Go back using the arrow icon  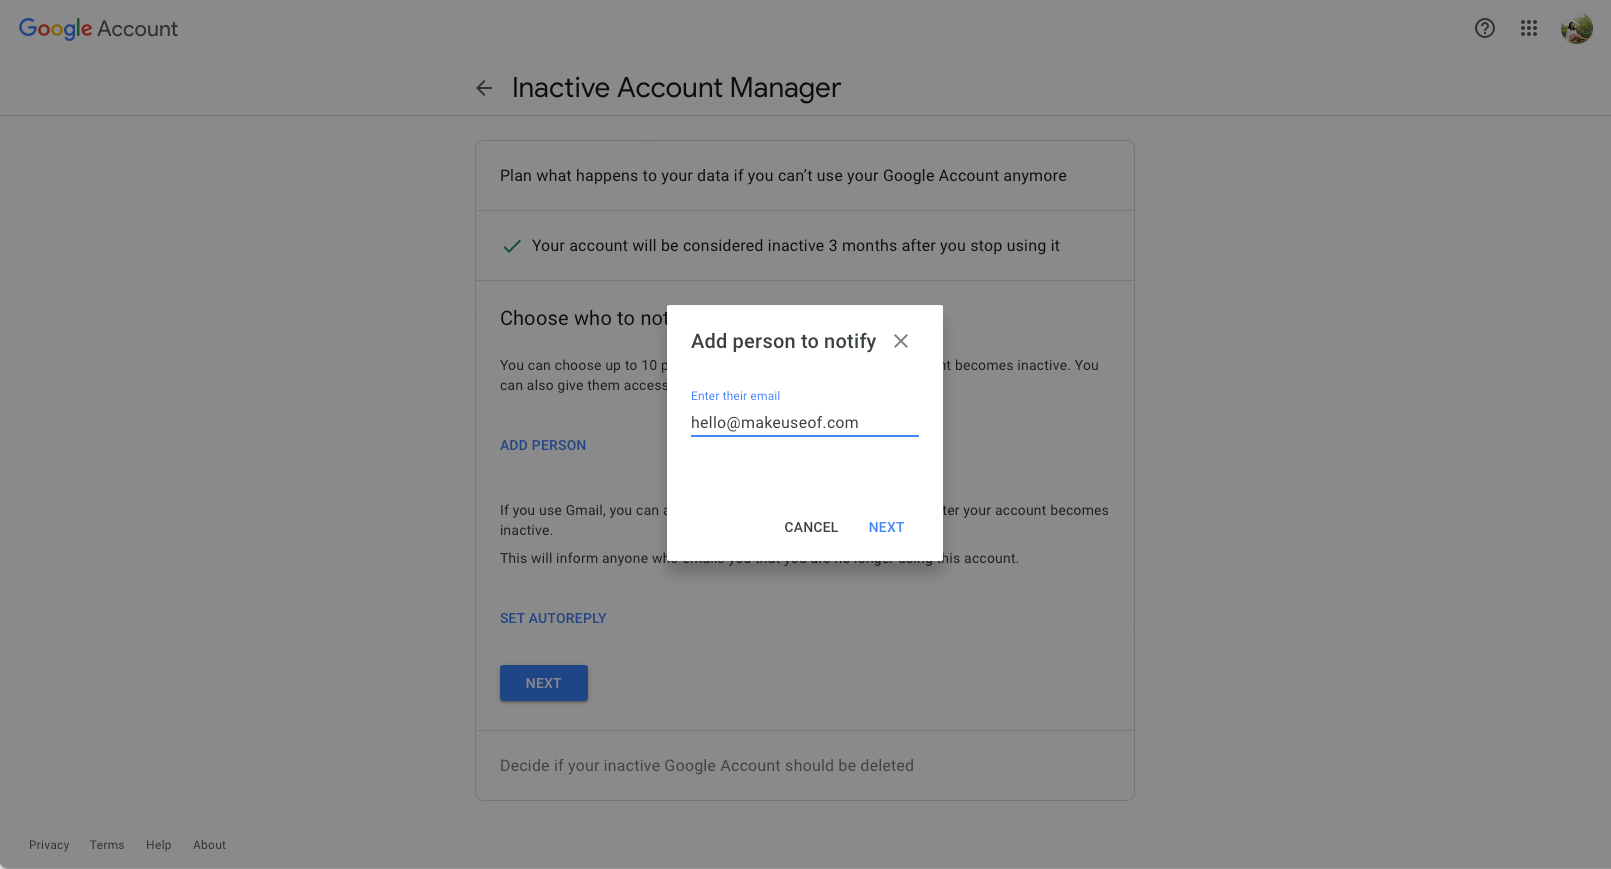point(484,88)
